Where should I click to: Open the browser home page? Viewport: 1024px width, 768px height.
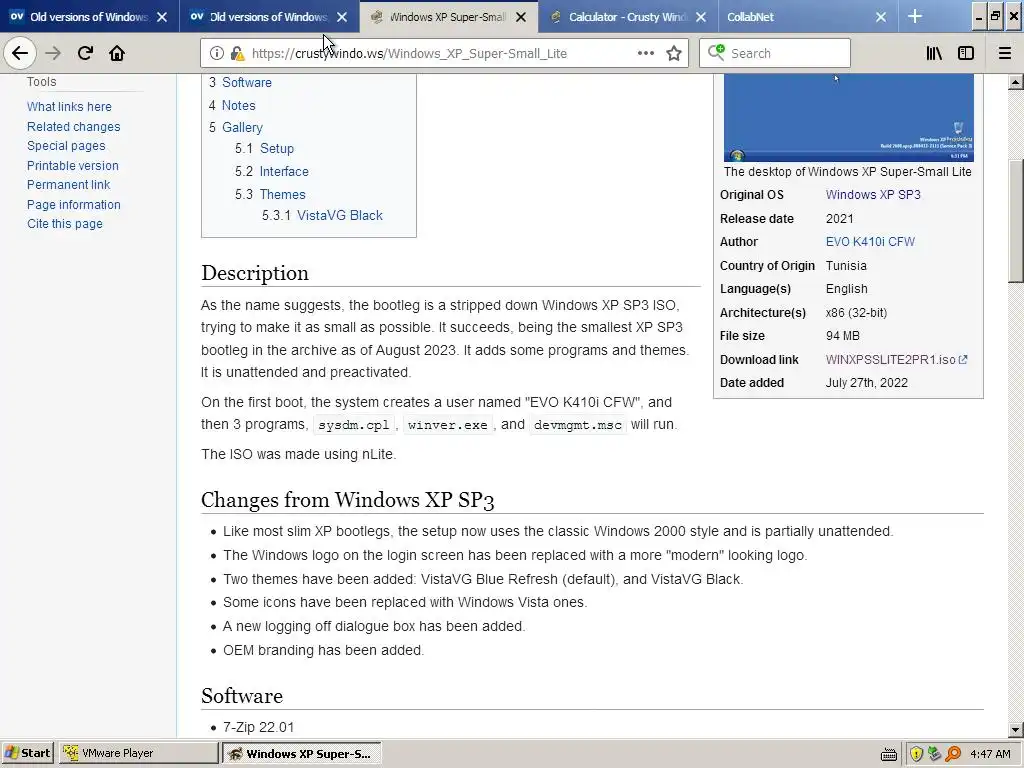click(117, 53)
